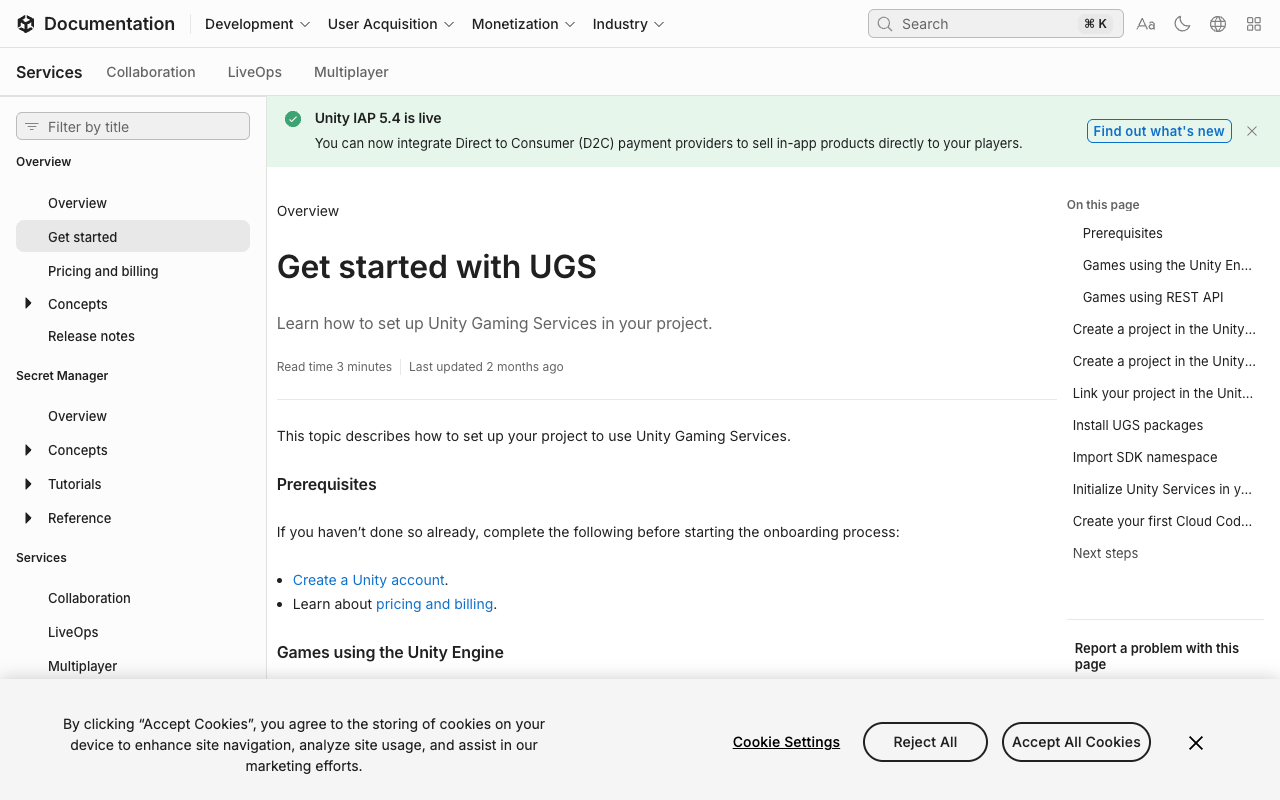Screen dimensions: 1280x800
Task: Jump to Prerequisites in On this page
Action: click(x=1123, y=233)
